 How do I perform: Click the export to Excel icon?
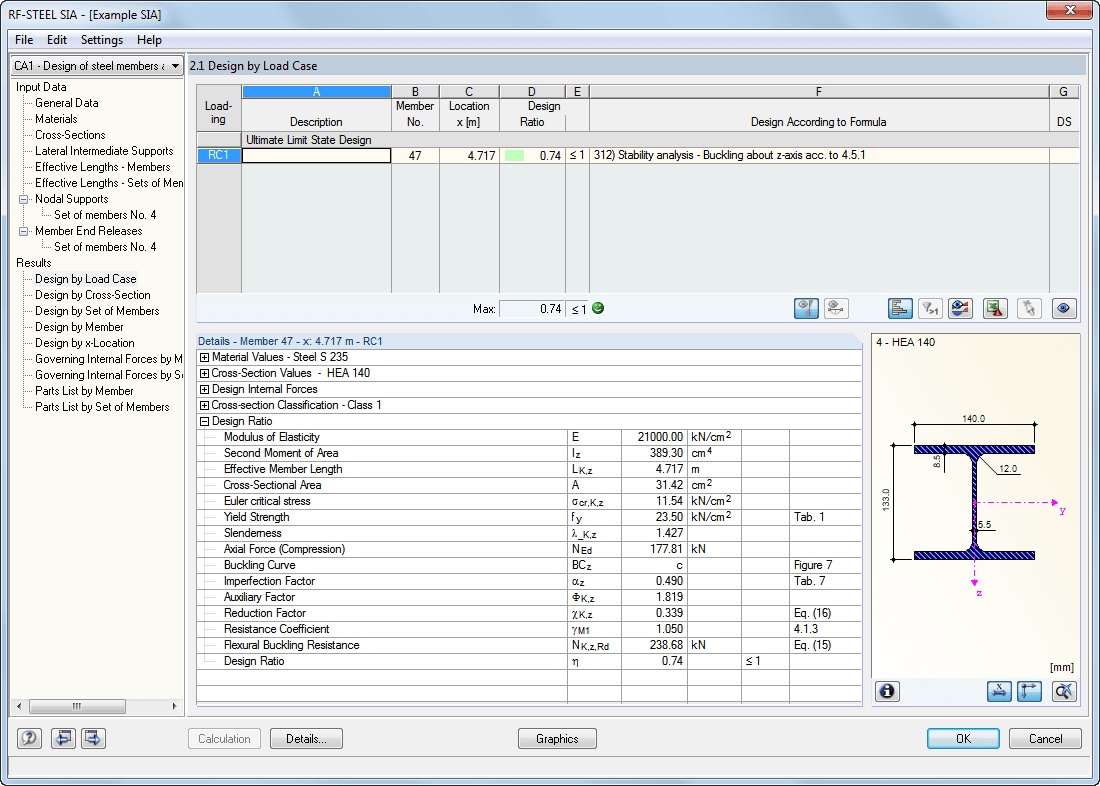(x=995, y=308)
